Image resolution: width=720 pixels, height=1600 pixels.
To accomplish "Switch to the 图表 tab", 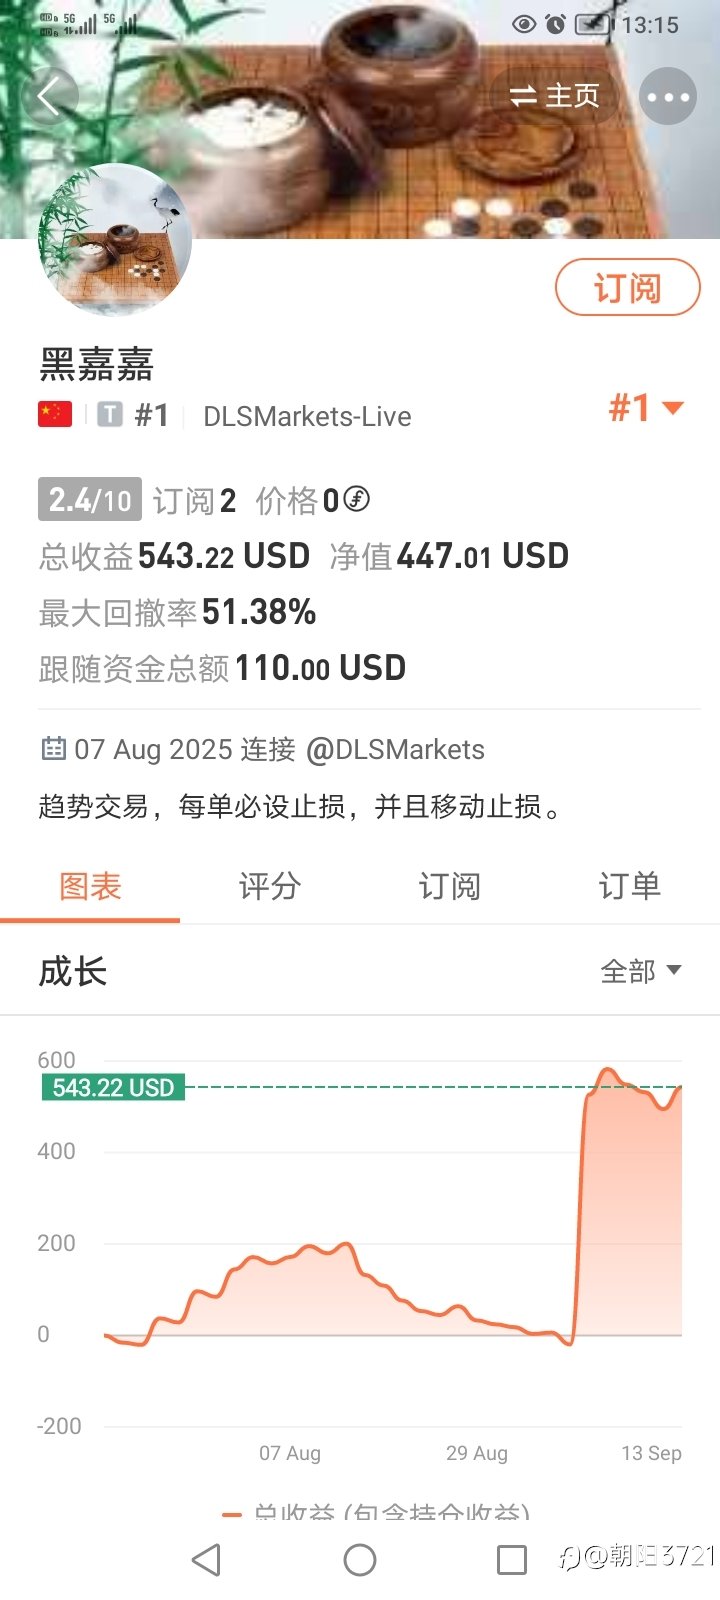I will [x=90, y=886].
